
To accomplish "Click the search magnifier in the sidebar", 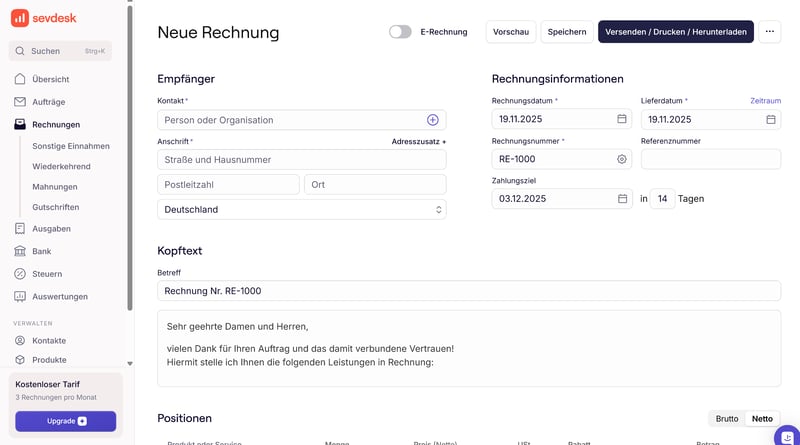I will (x=20, y=51).
